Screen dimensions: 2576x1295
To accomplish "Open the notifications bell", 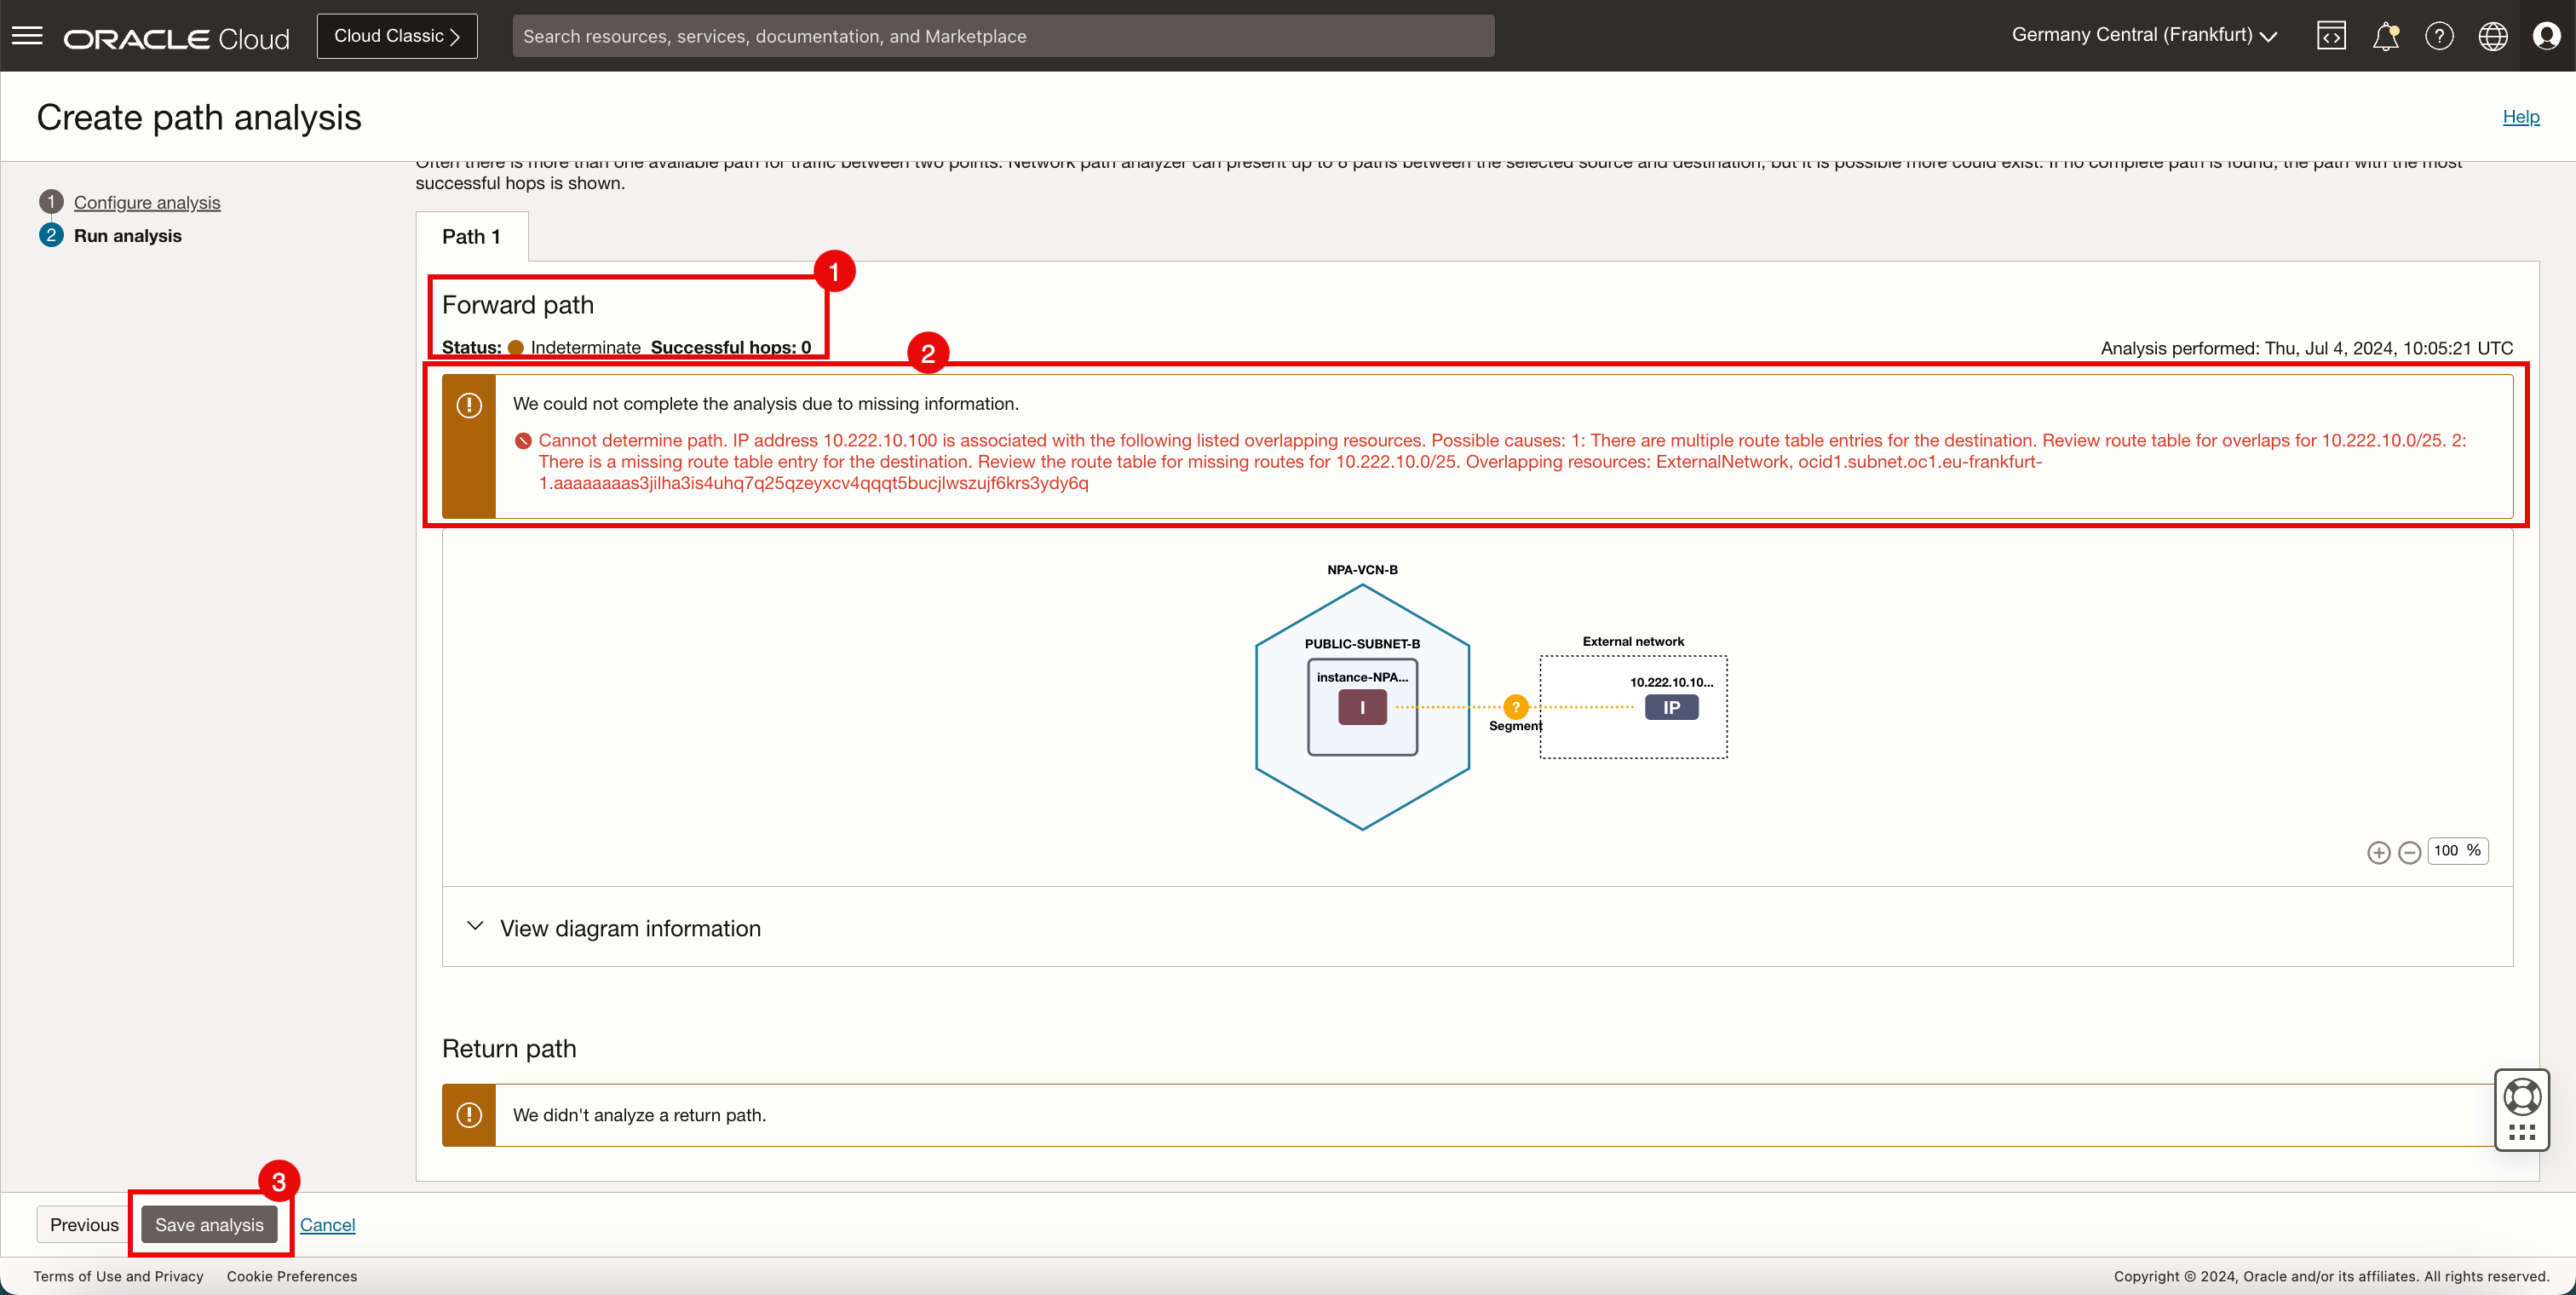I will (x=2385, y=36).
